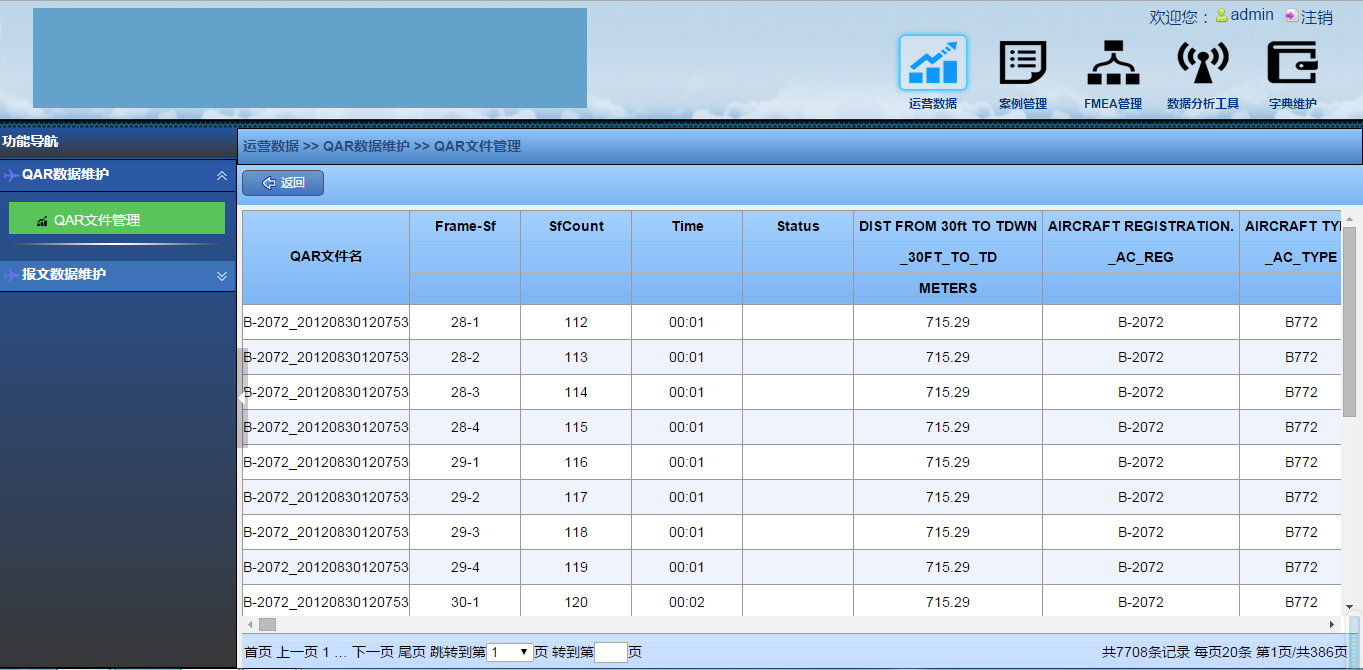The image size is (1363, 670).
Task: Click the 注销 logout icon
Action: point(1291,17)
